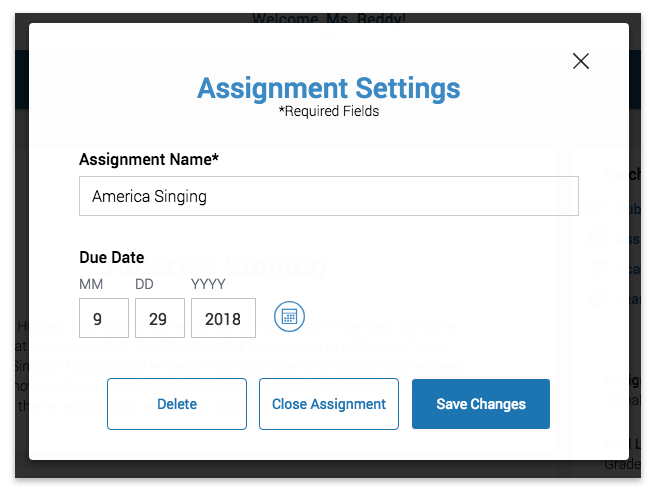This screenshot has height=490, width=659.
Task: Select the day box showing 29
Action: pos(160,318)
